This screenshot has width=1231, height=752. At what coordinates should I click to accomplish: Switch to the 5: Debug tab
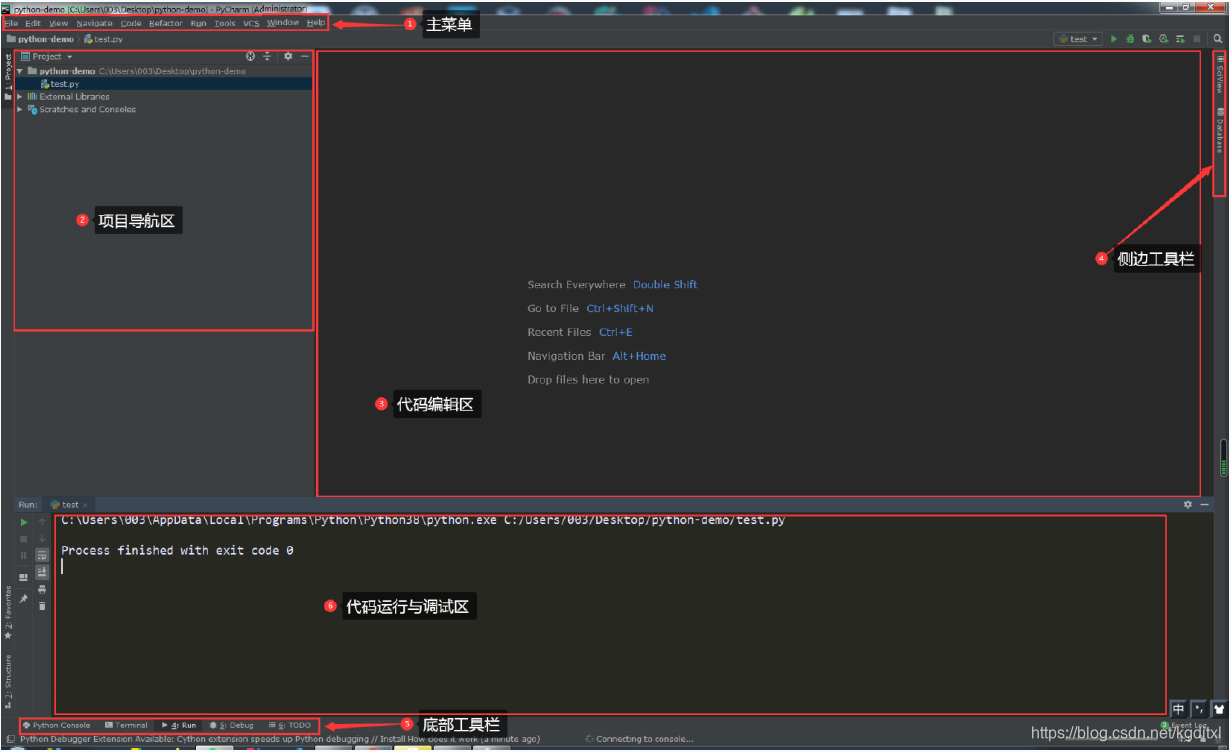(232, 725)
